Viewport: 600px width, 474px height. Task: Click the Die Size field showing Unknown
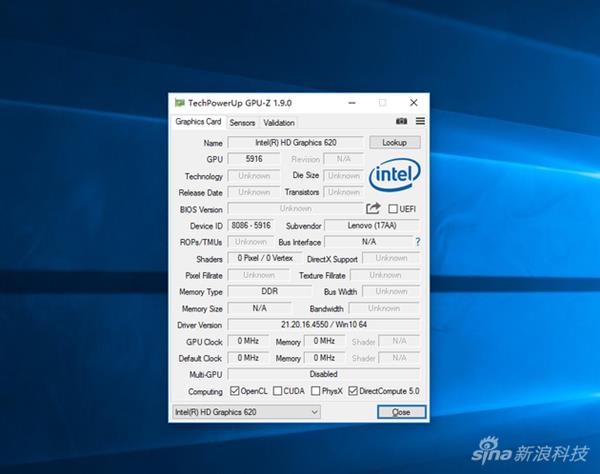[x=344, y=176]
